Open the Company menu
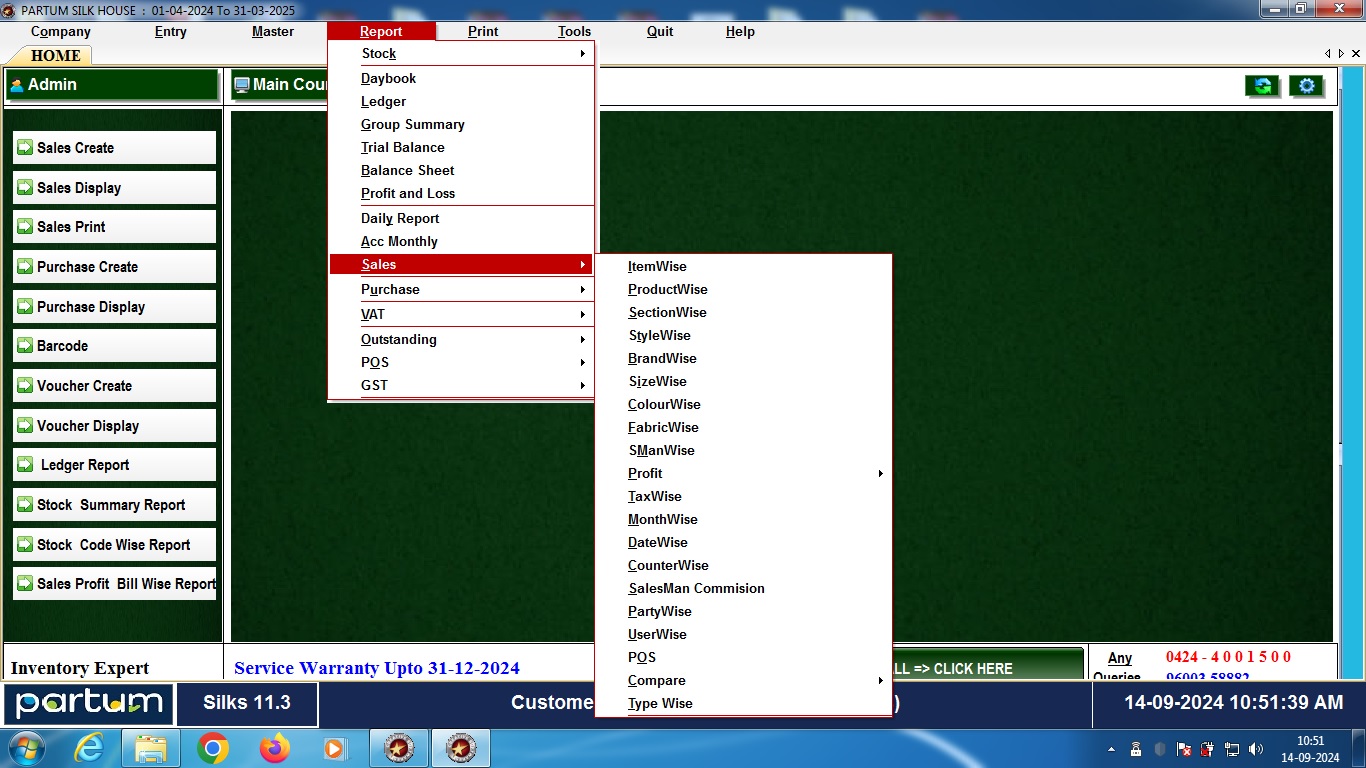The width and height of the screenshot is (1366, 768). [61, 31]
